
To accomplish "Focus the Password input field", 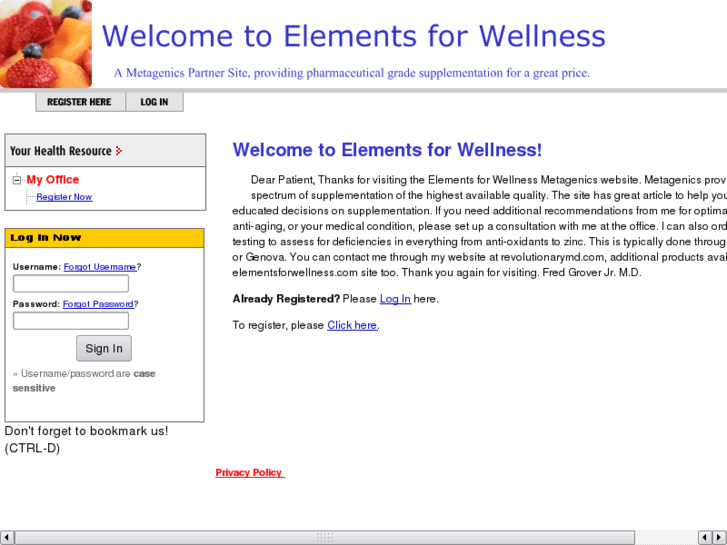I will click(x=70, y=321).
